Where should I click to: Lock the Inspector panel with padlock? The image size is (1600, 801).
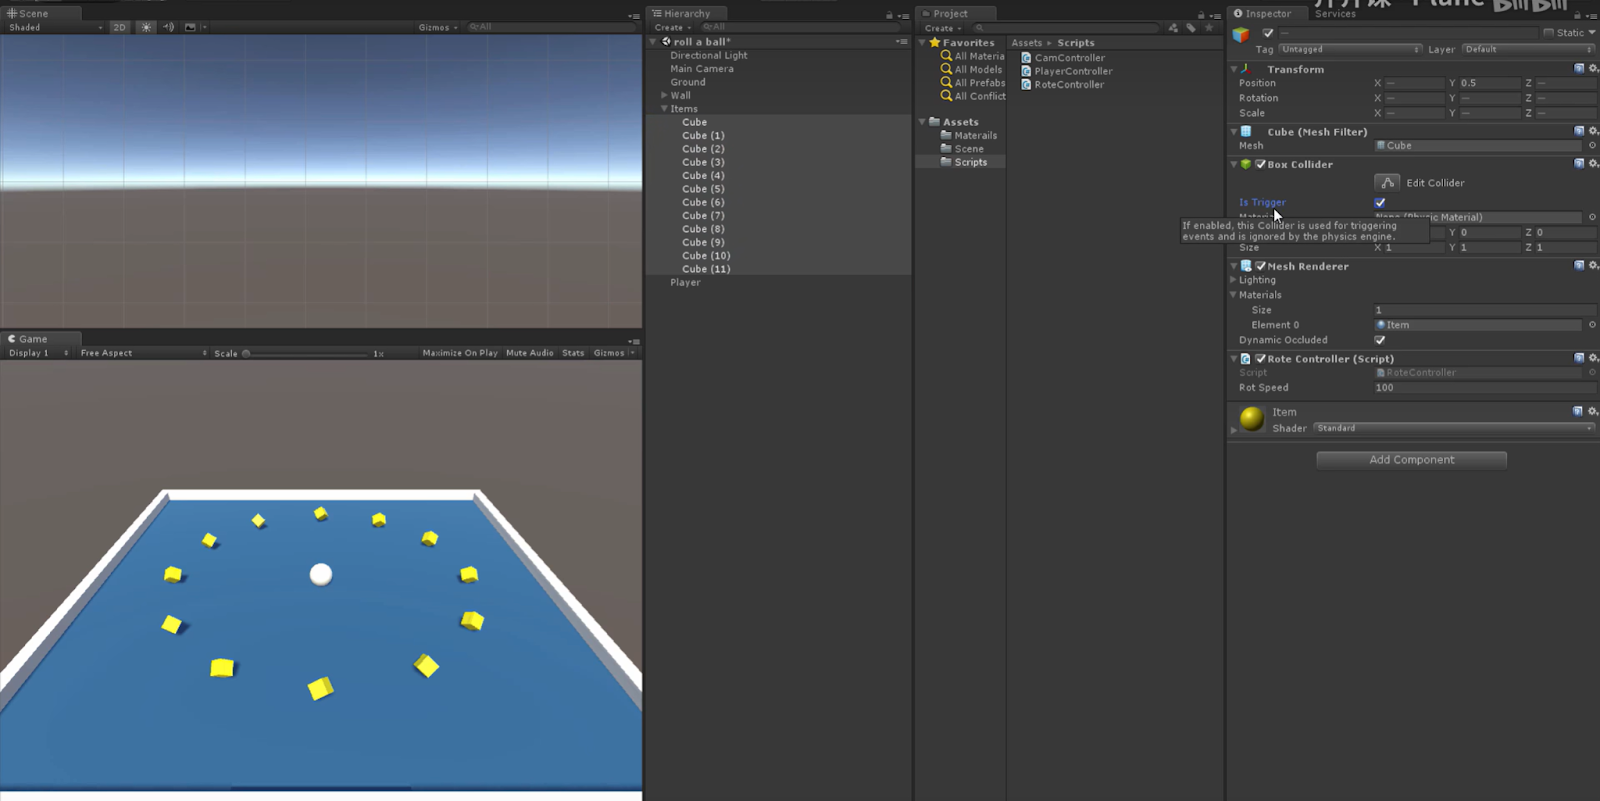pos(1578,14)
